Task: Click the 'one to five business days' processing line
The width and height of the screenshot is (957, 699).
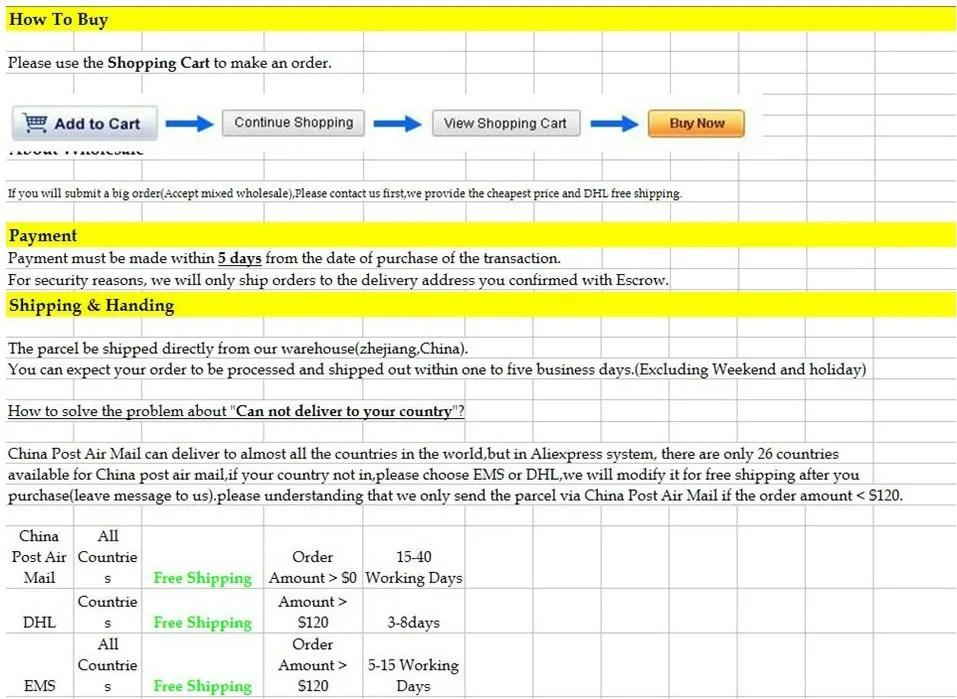Action: point(437,369)
